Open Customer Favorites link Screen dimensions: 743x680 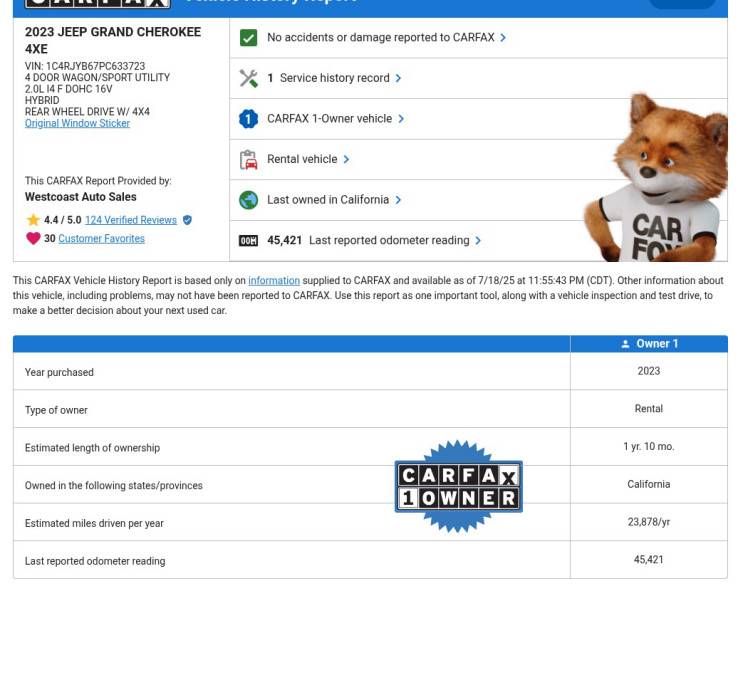tap(101, 238)
